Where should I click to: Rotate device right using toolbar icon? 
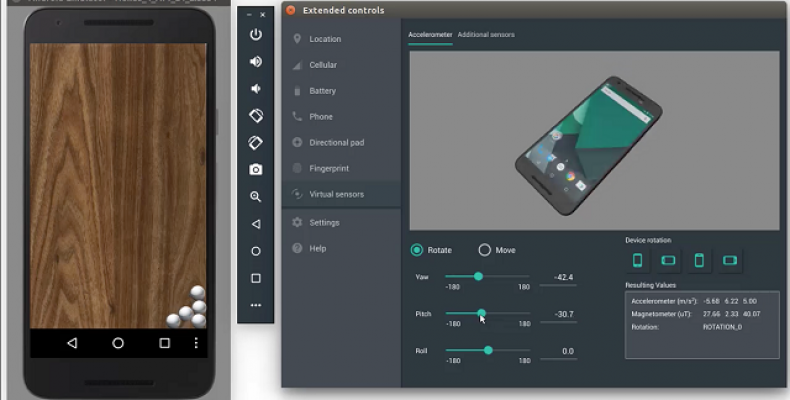256,143
